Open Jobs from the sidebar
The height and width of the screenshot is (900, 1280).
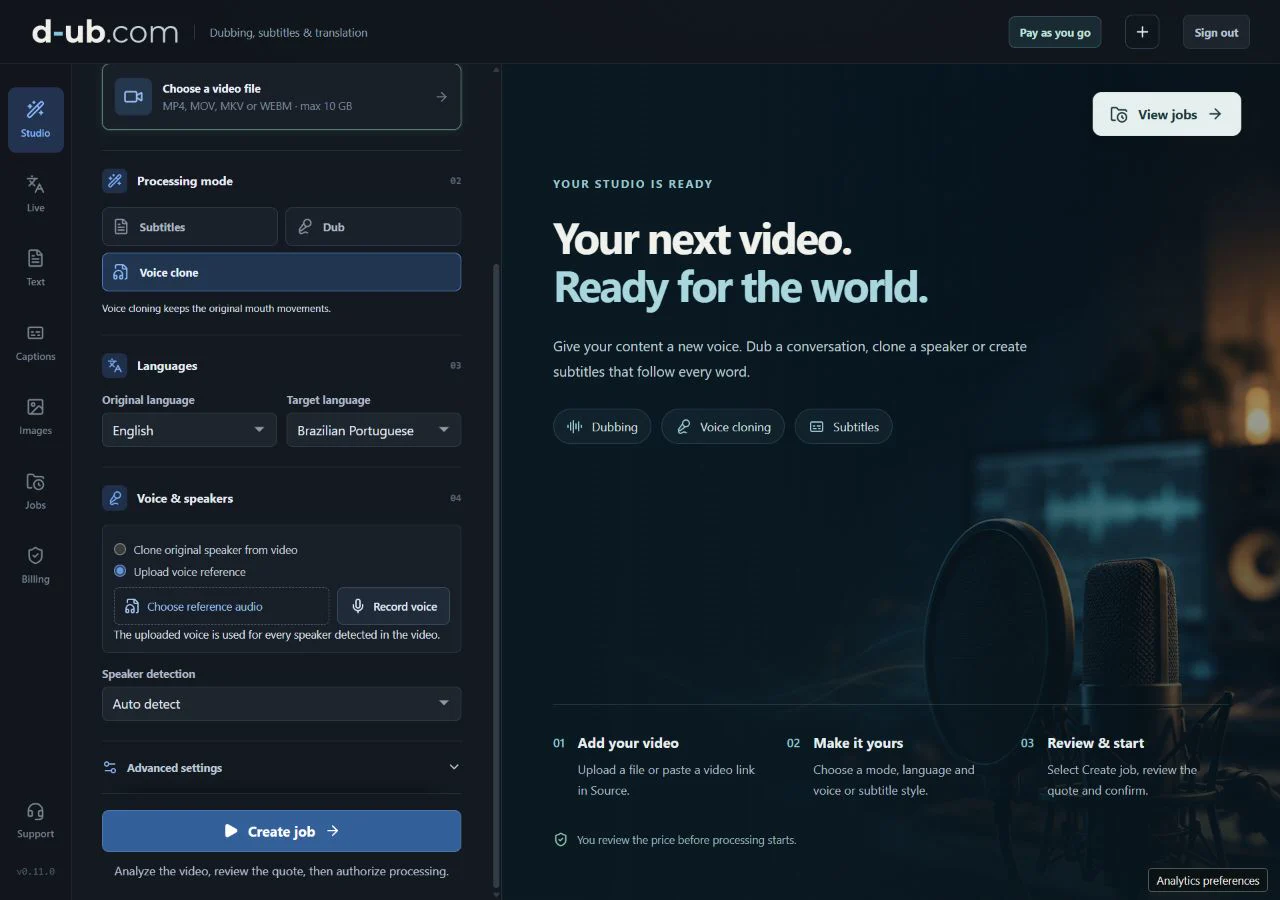tap(36, 491)
